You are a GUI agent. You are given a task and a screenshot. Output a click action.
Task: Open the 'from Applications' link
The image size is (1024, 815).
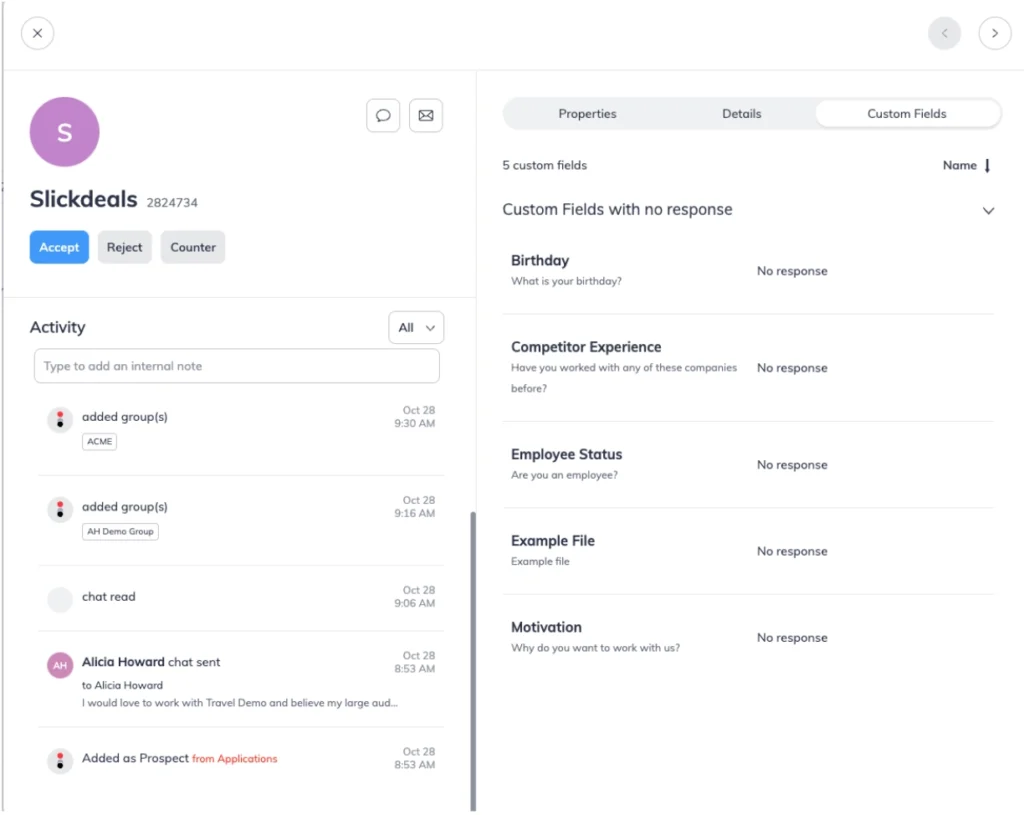(234, 758)
